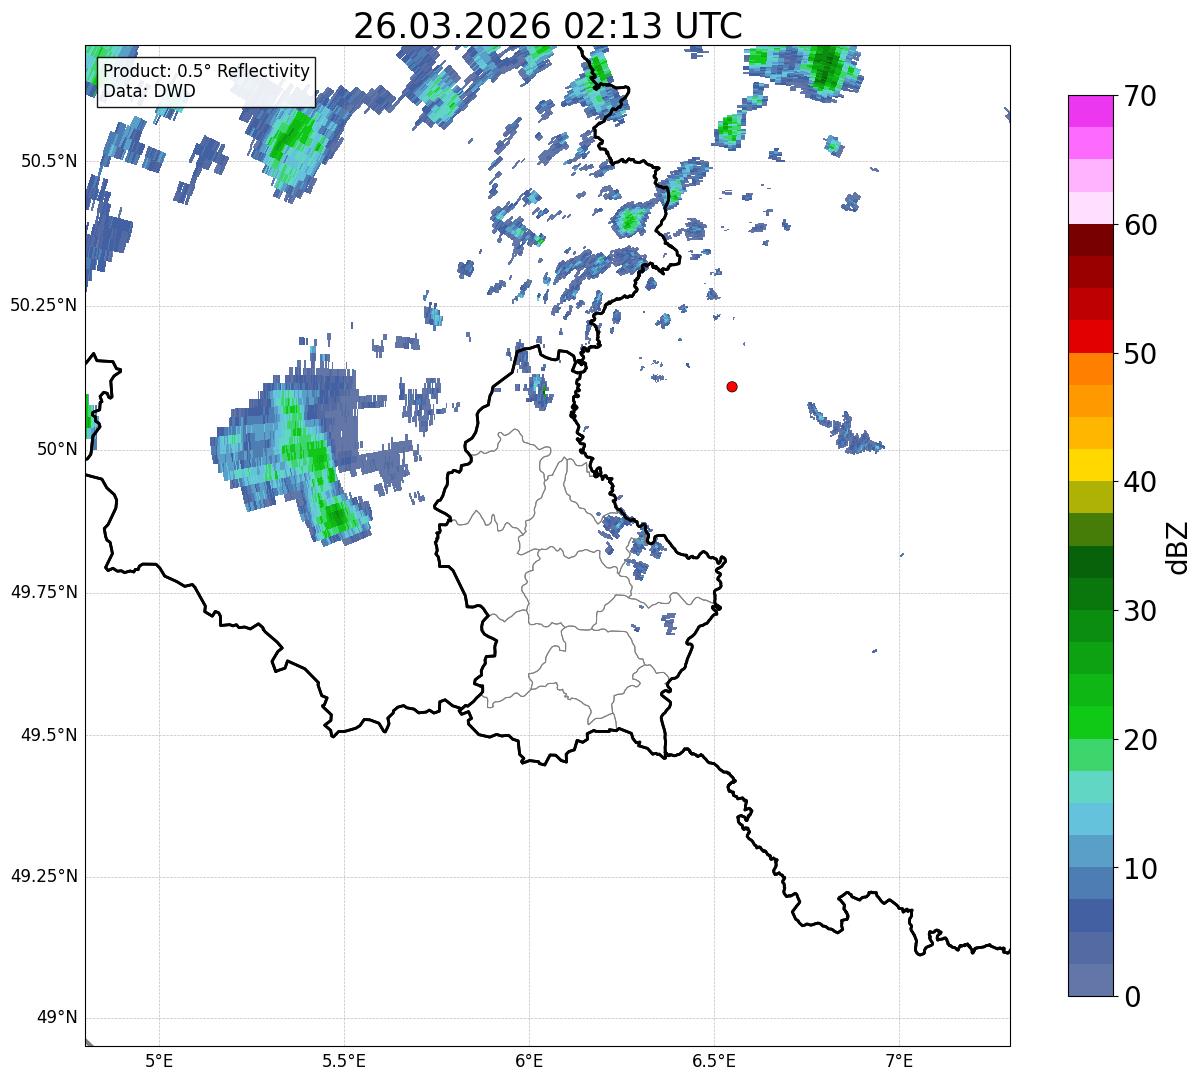Click the 'Data: DWD' label

coord(150,91)
